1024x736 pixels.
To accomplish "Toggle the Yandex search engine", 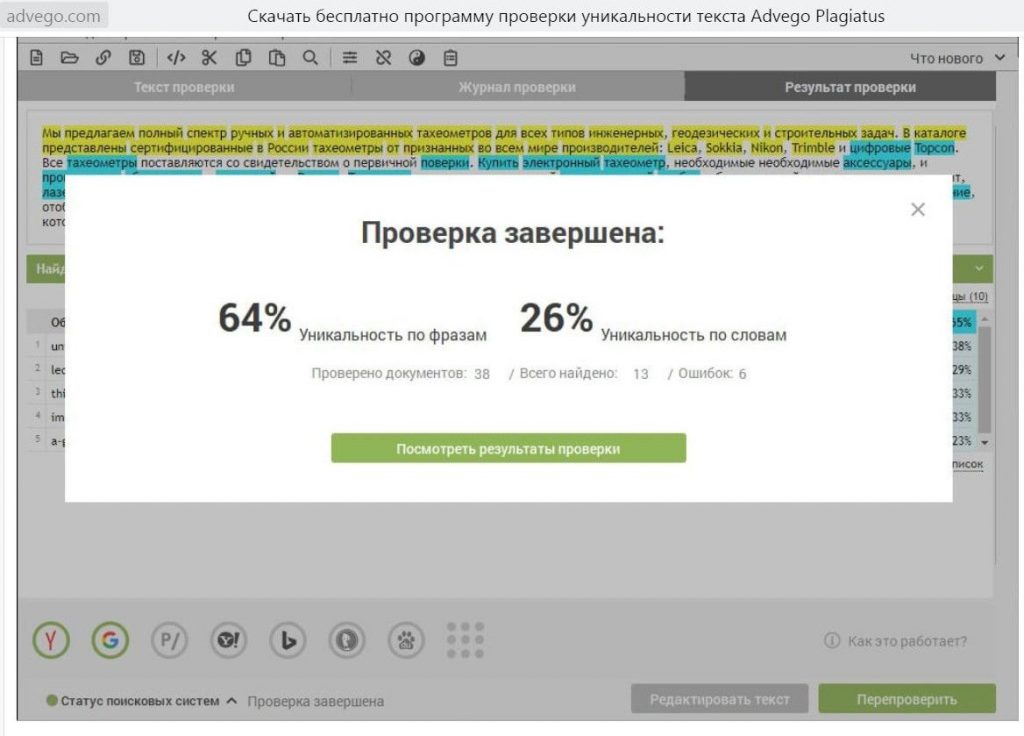I will point(50,640).
